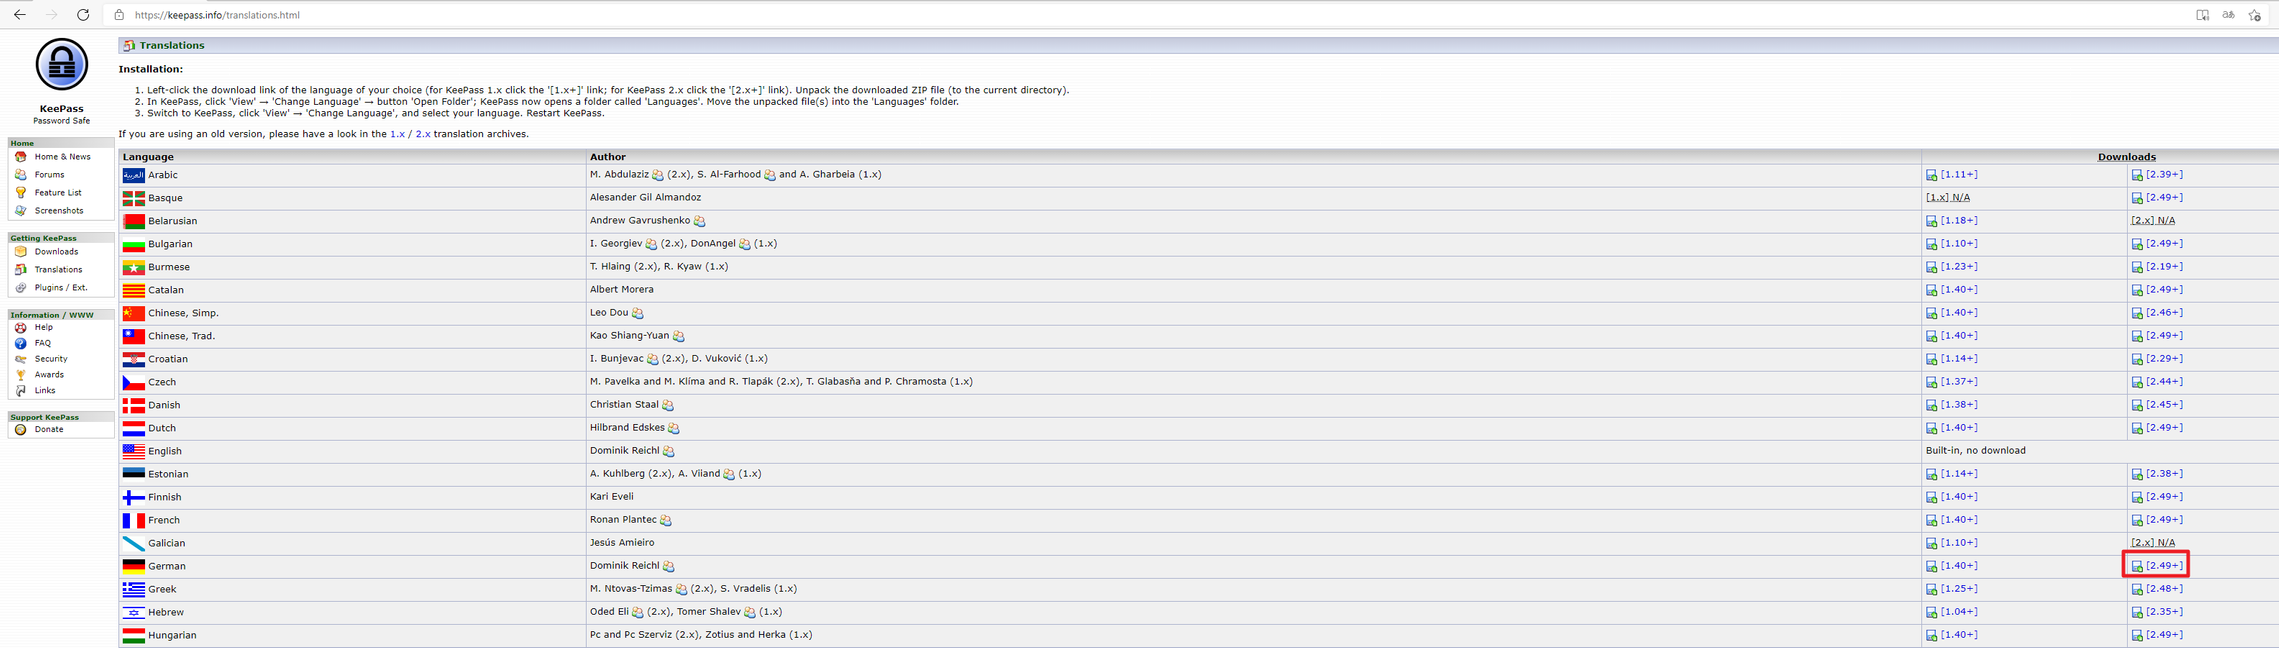Open Security page from the sidebar
Screen dimensions: 2279x648
[x=51, y=359]
